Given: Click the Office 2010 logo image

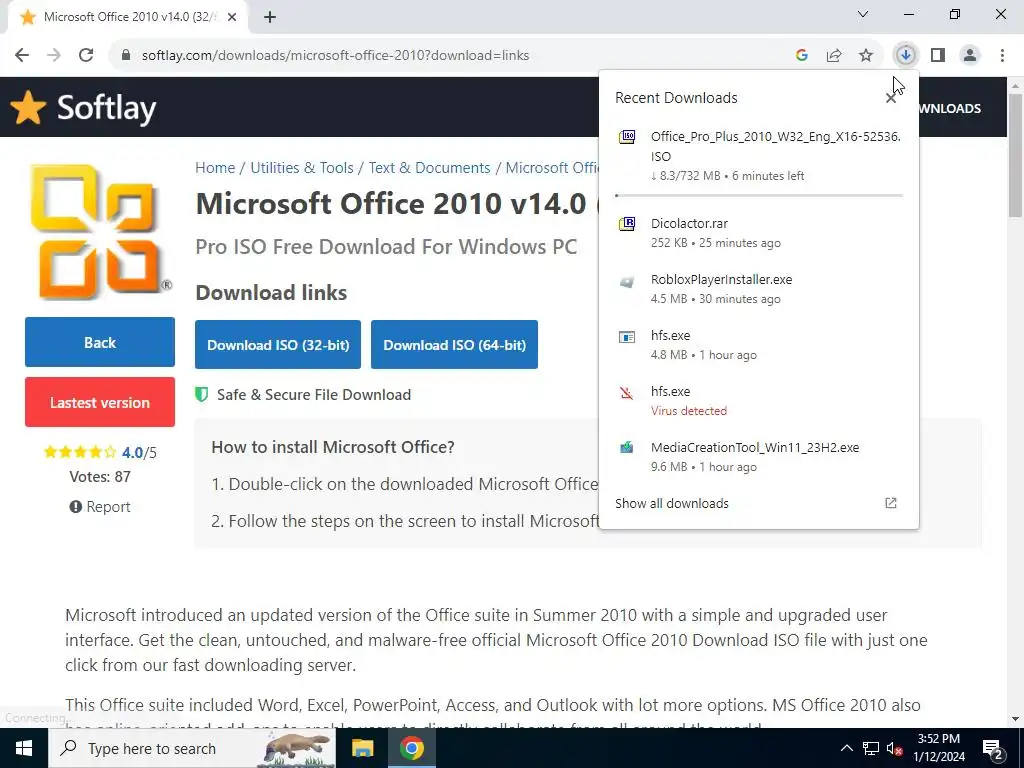Looking at the screenshot, I should tap(100, 232).
